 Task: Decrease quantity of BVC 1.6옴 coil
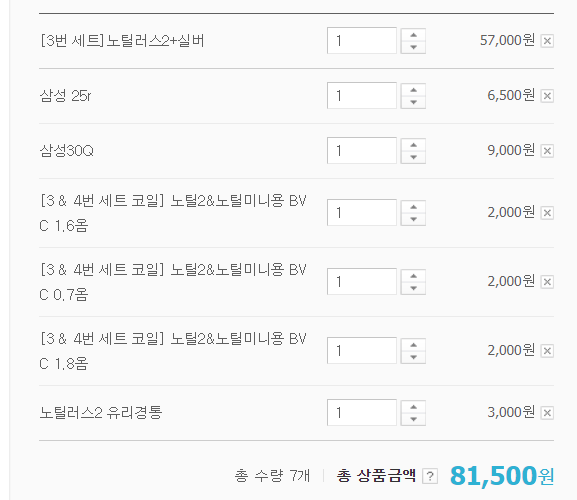(x=413, y=219)
